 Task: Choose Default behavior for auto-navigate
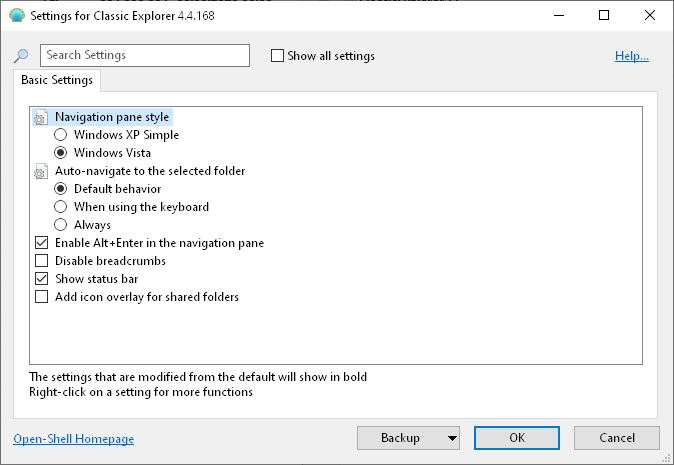61,189
